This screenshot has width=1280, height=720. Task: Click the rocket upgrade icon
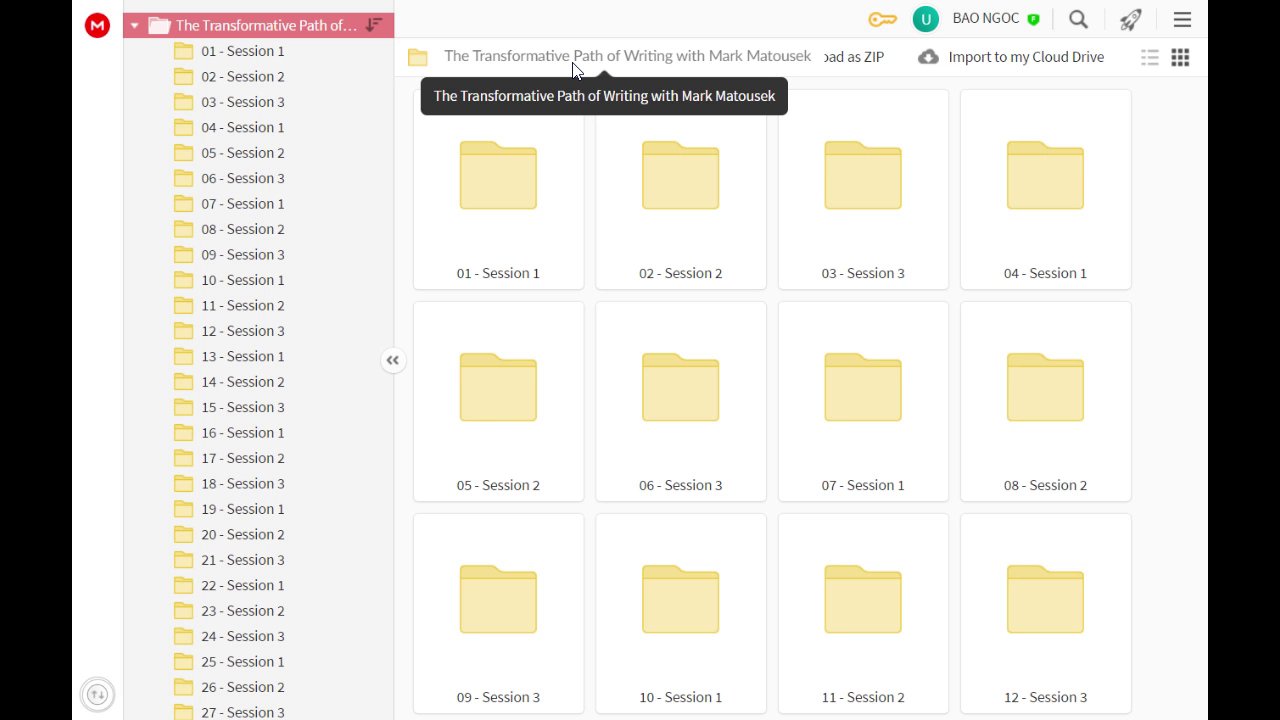point(1130,19)
